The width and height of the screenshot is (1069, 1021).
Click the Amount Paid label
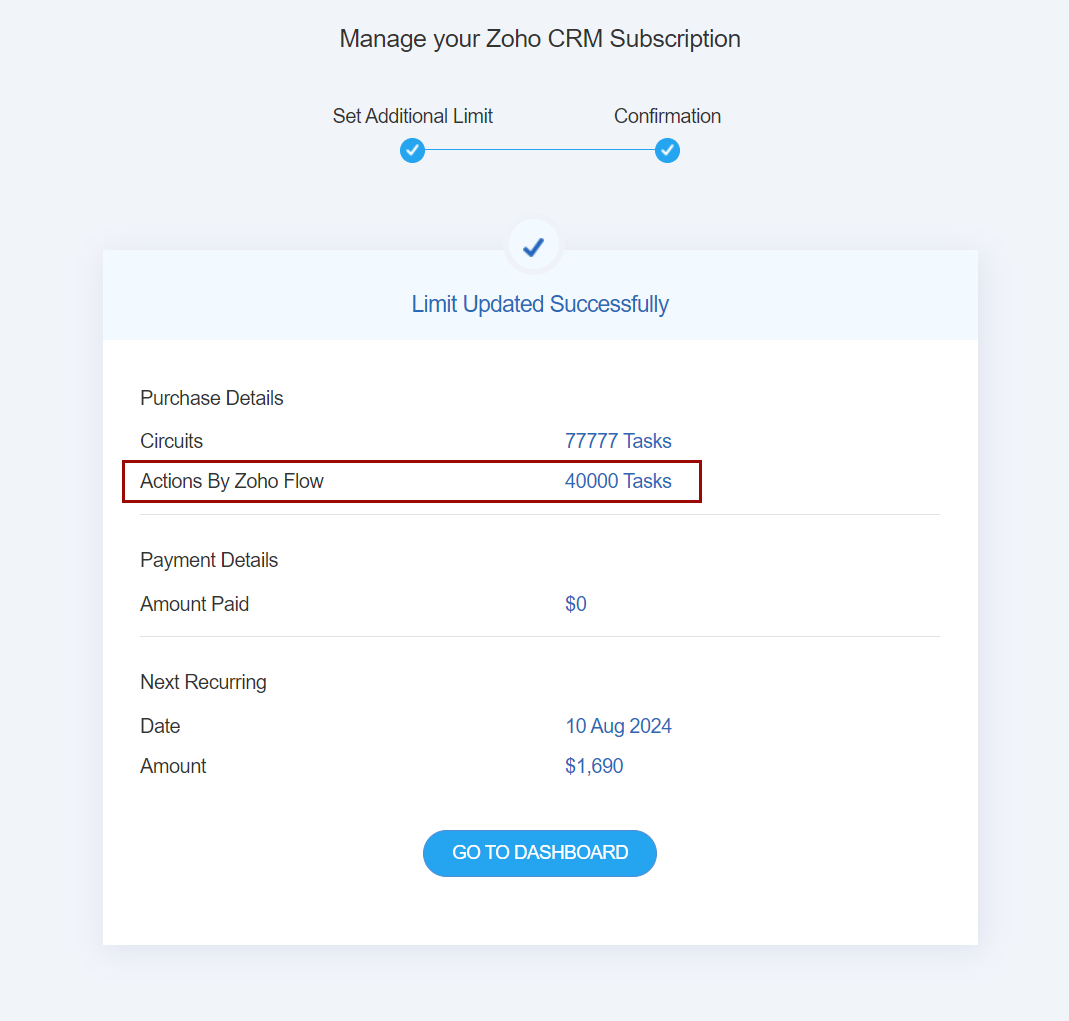pyautogui.click(x=194, y=604)
